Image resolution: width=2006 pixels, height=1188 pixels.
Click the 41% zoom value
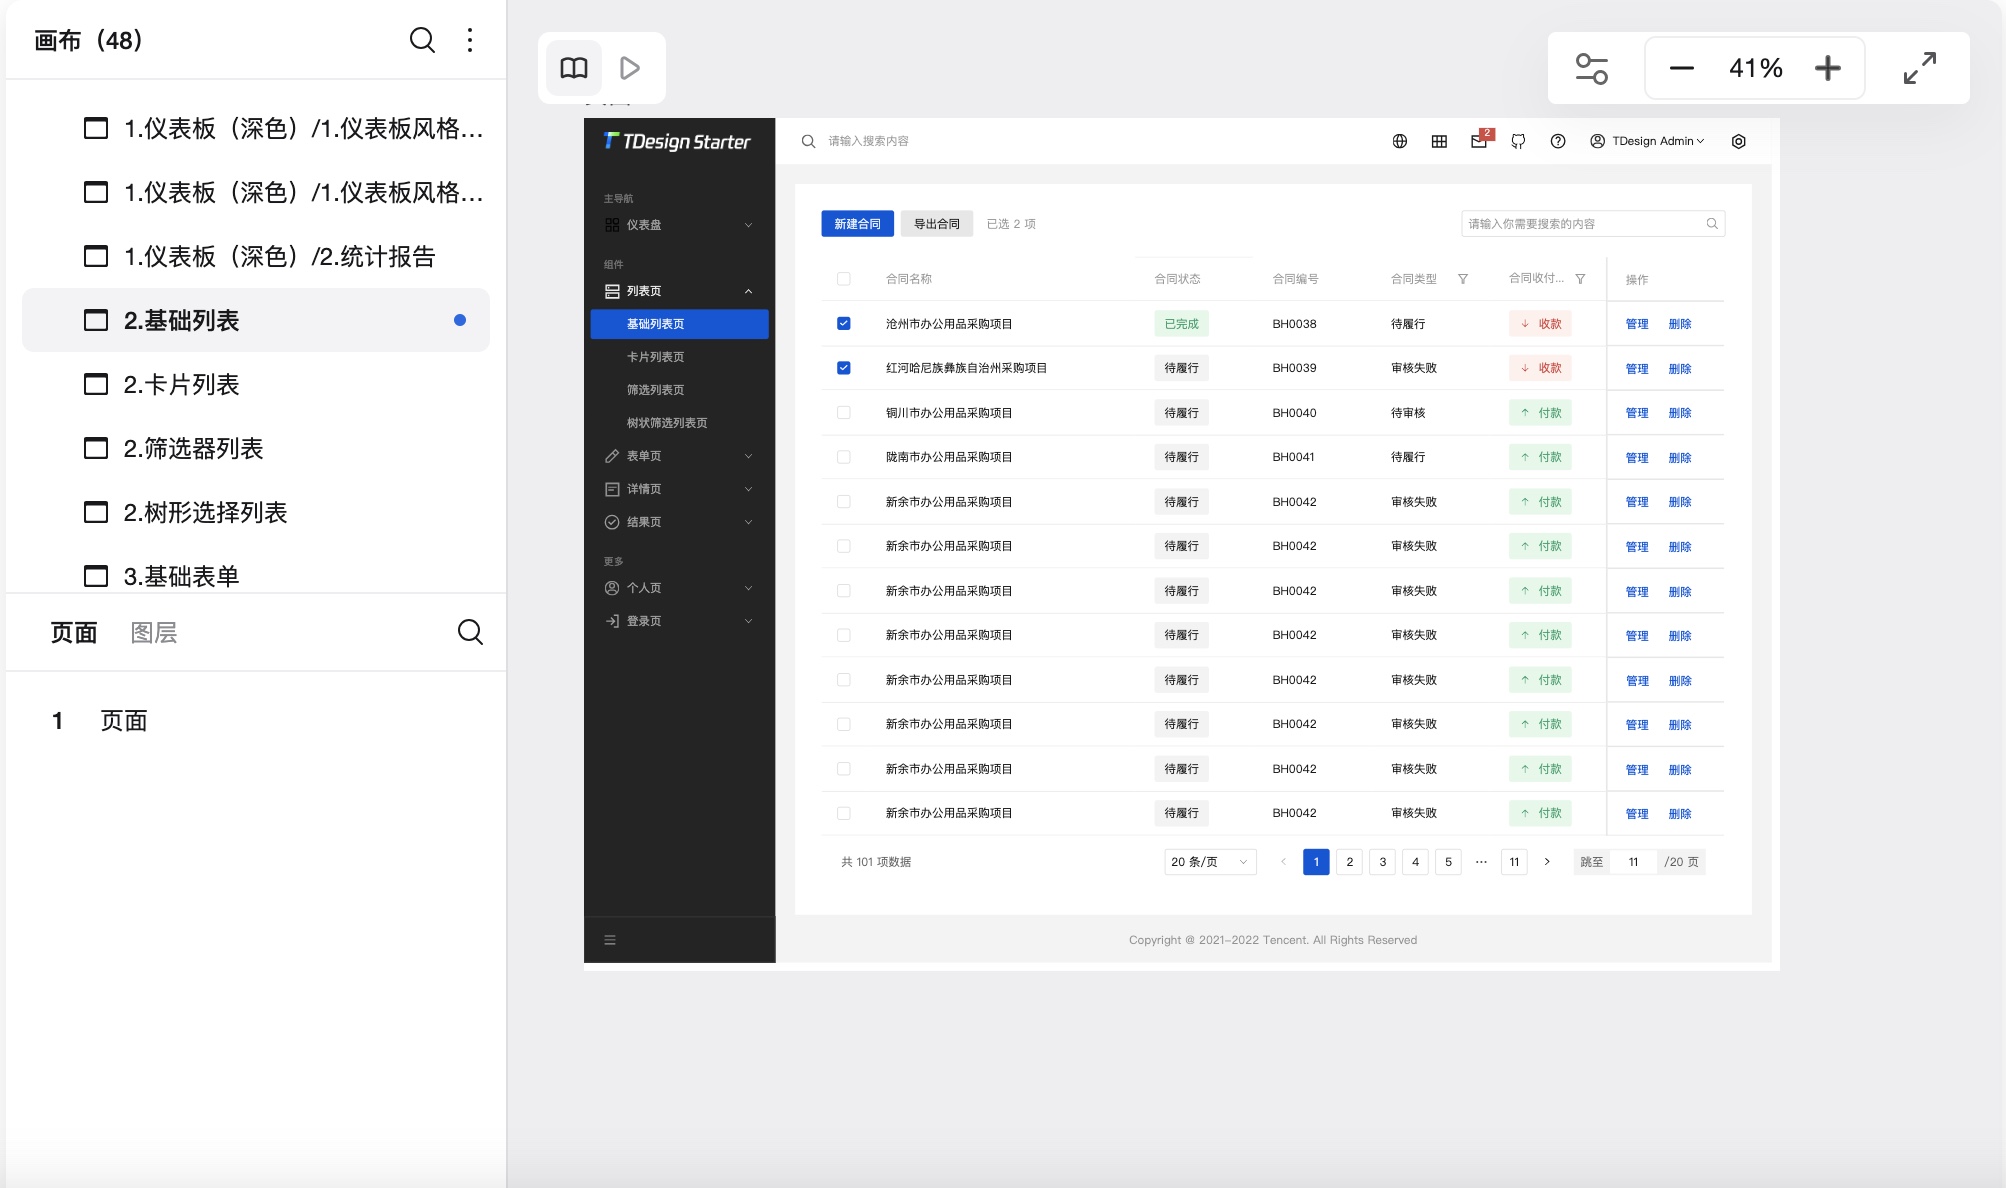tap(1756, 68)
